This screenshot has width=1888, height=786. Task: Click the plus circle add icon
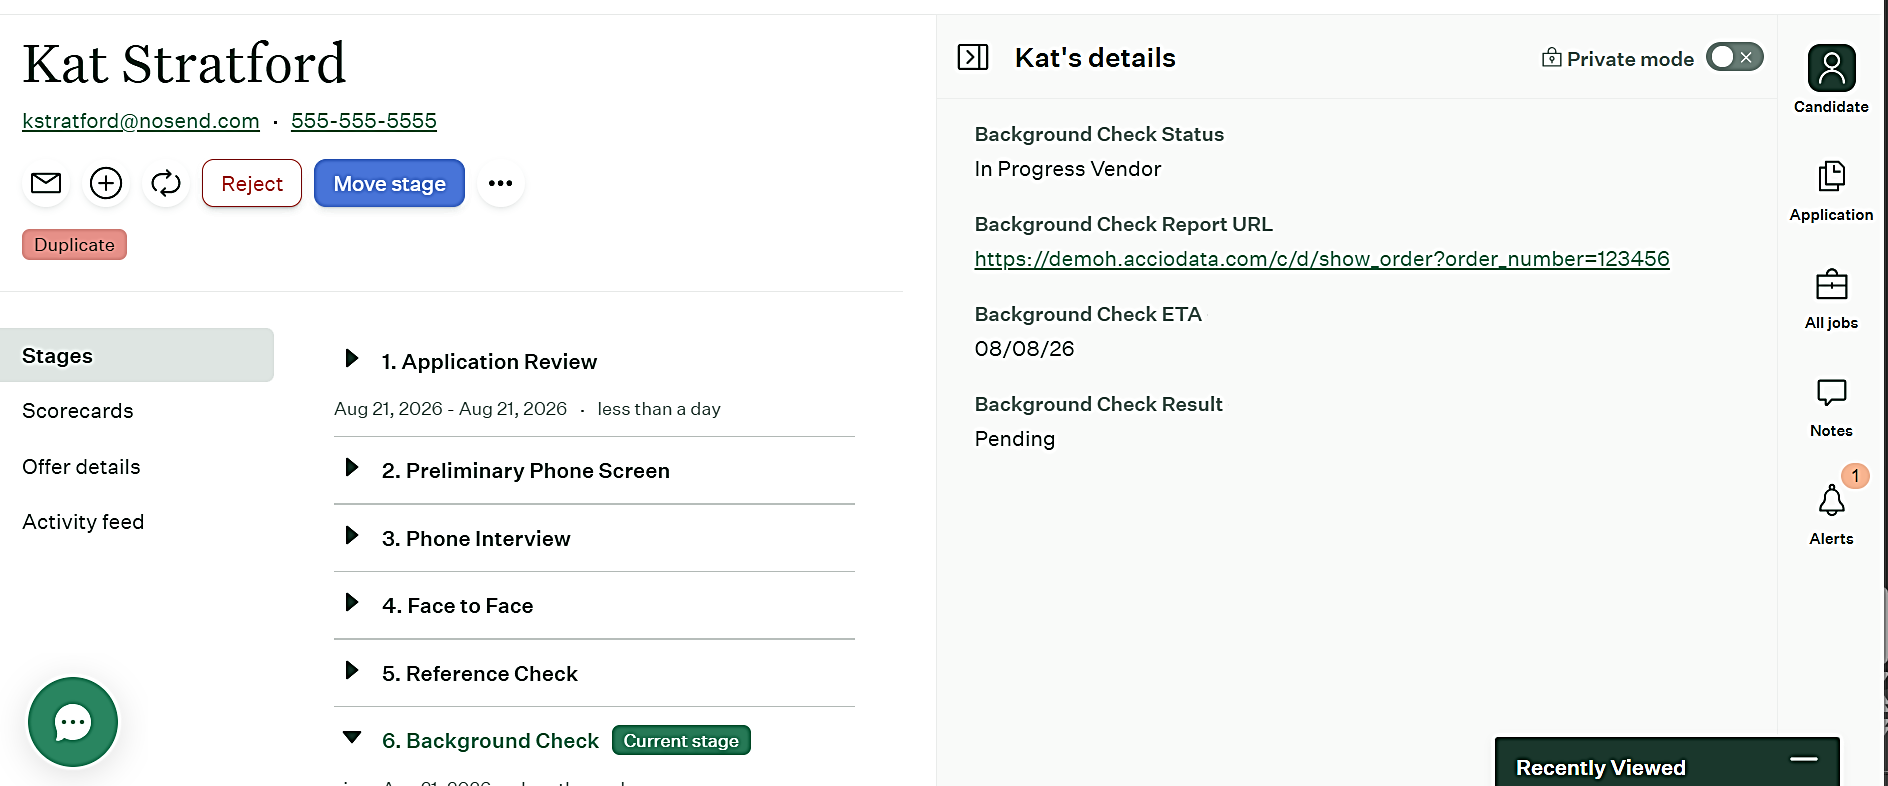point(106,183)
